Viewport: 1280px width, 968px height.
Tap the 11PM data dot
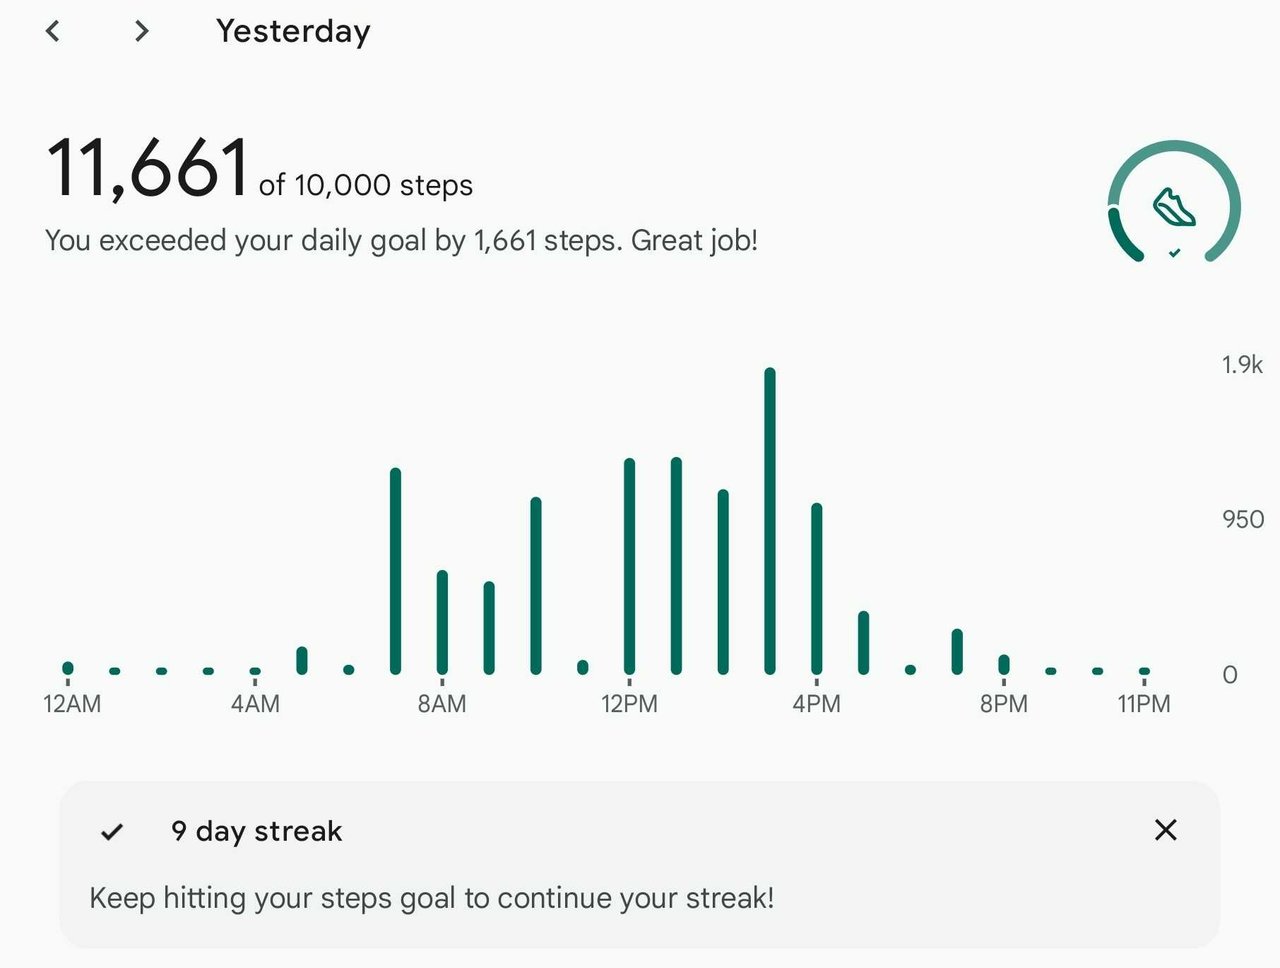tap(1144, 671)
